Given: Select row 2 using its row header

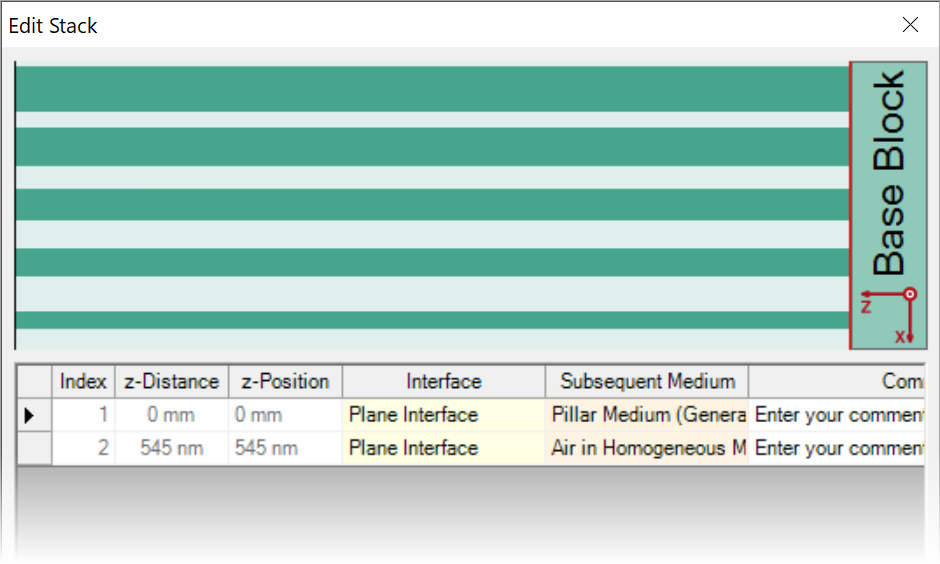Looking at the screenshot, I should tap(34, 448).
